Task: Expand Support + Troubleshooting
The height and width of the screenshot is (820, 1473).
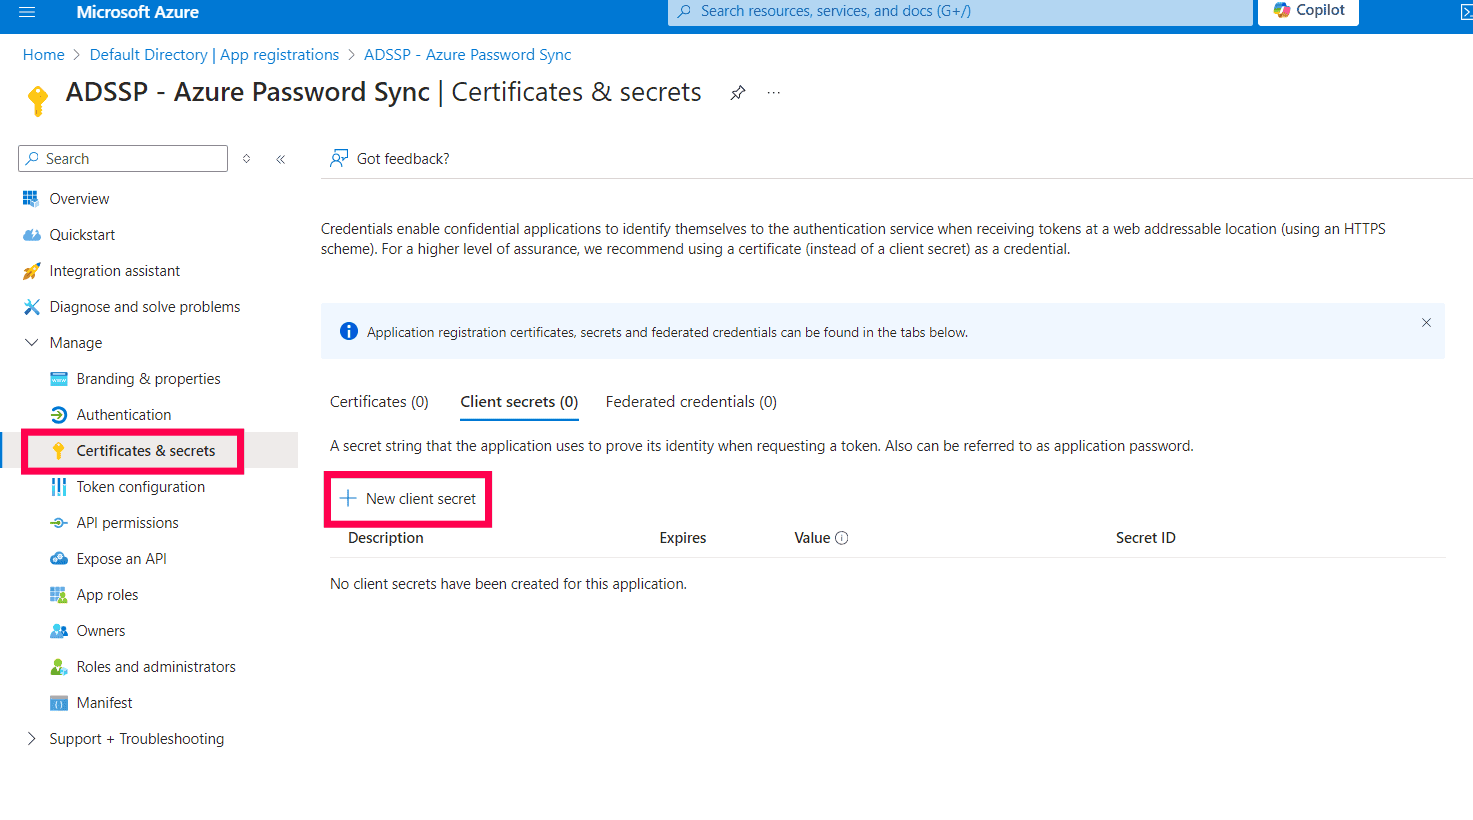Action: 30,738
